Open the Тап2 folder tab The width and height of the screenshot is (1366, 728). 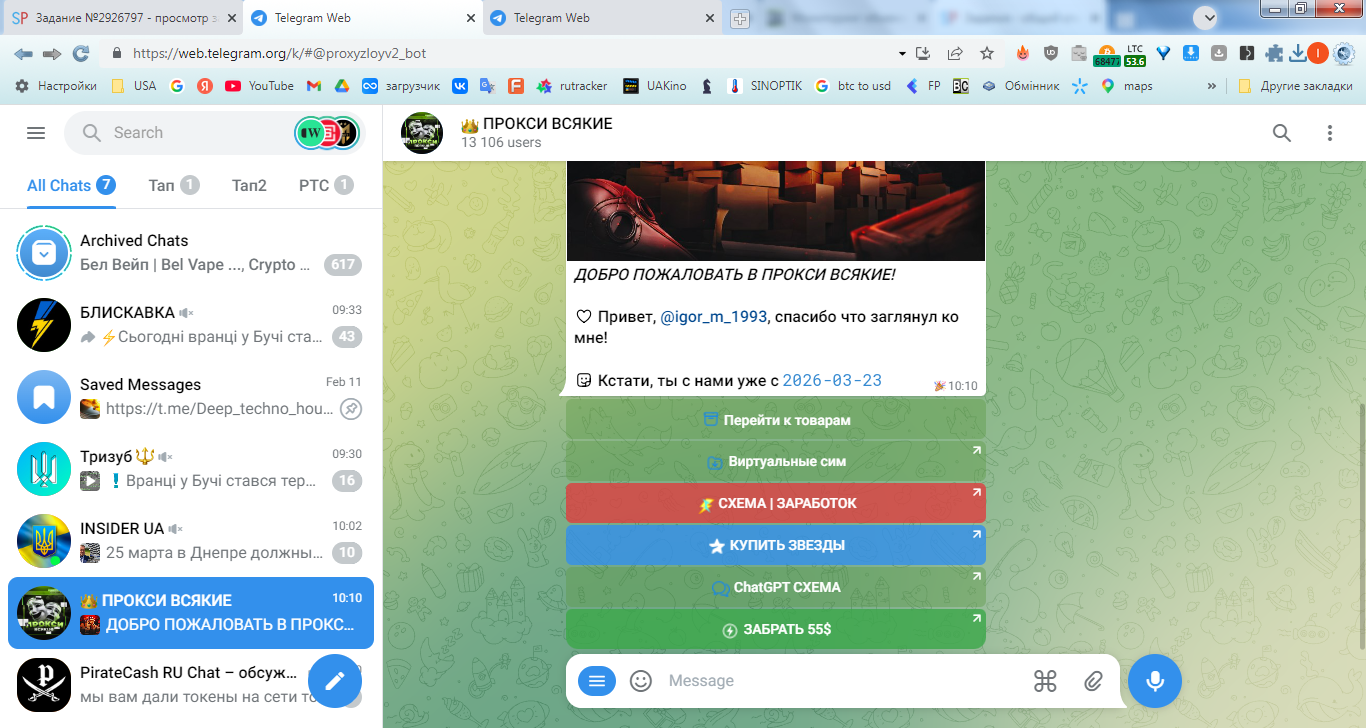(249, 185)
